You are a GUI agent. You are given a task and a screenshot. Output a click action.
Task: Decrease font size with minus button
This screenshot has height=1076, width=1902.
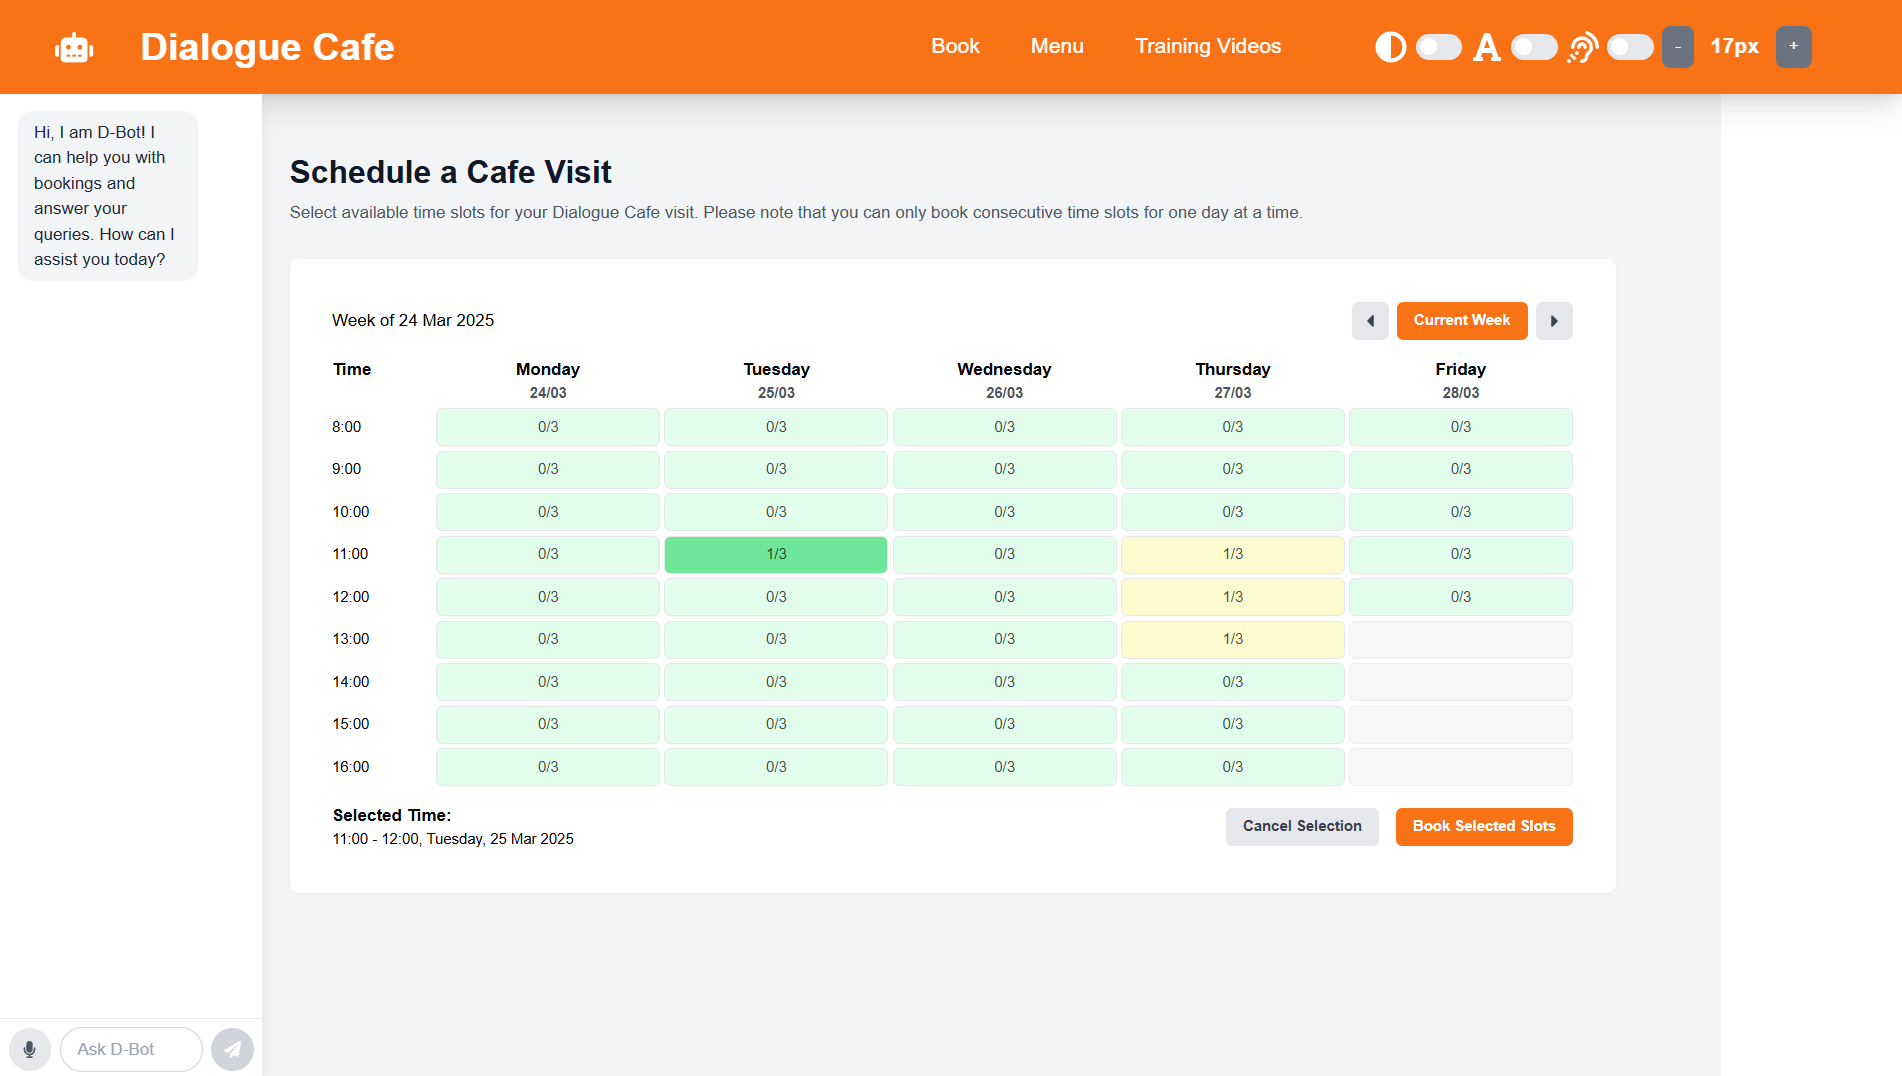1677,47
